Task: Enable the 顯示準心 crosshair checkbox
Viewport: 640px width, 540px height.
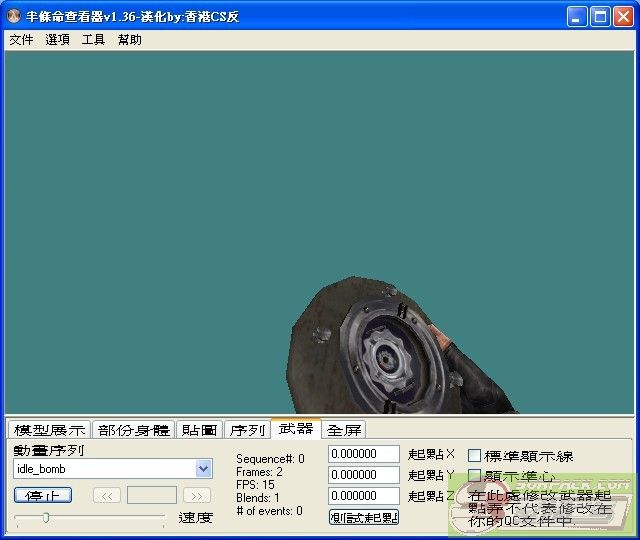Action: [x=474, y=475]
